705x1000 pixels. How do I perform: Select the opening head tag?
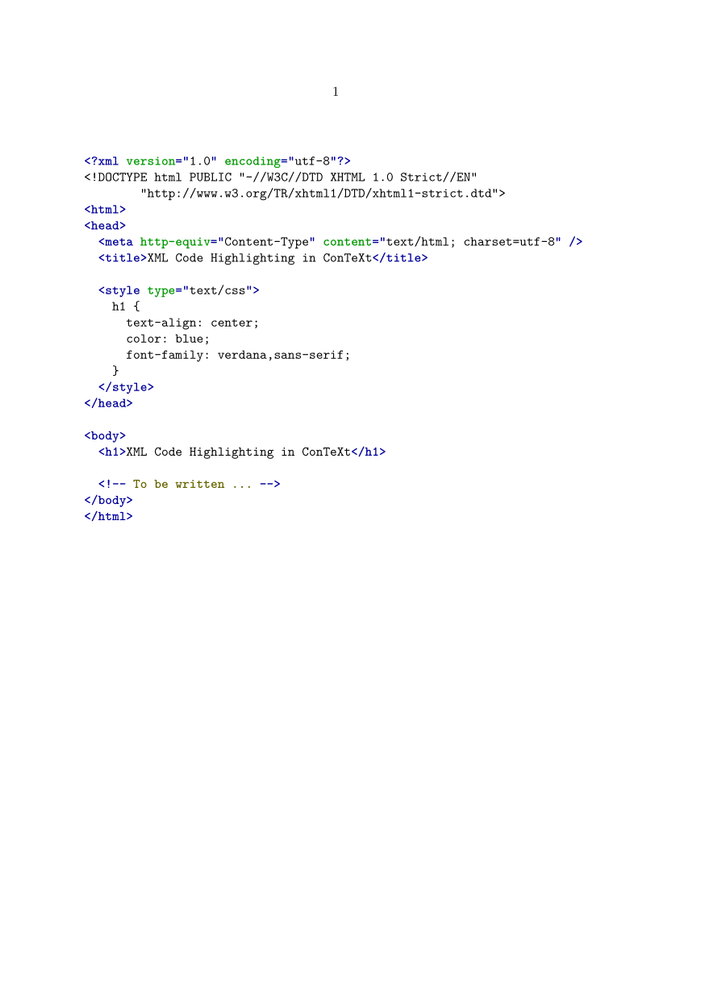[x=105, y=226]
